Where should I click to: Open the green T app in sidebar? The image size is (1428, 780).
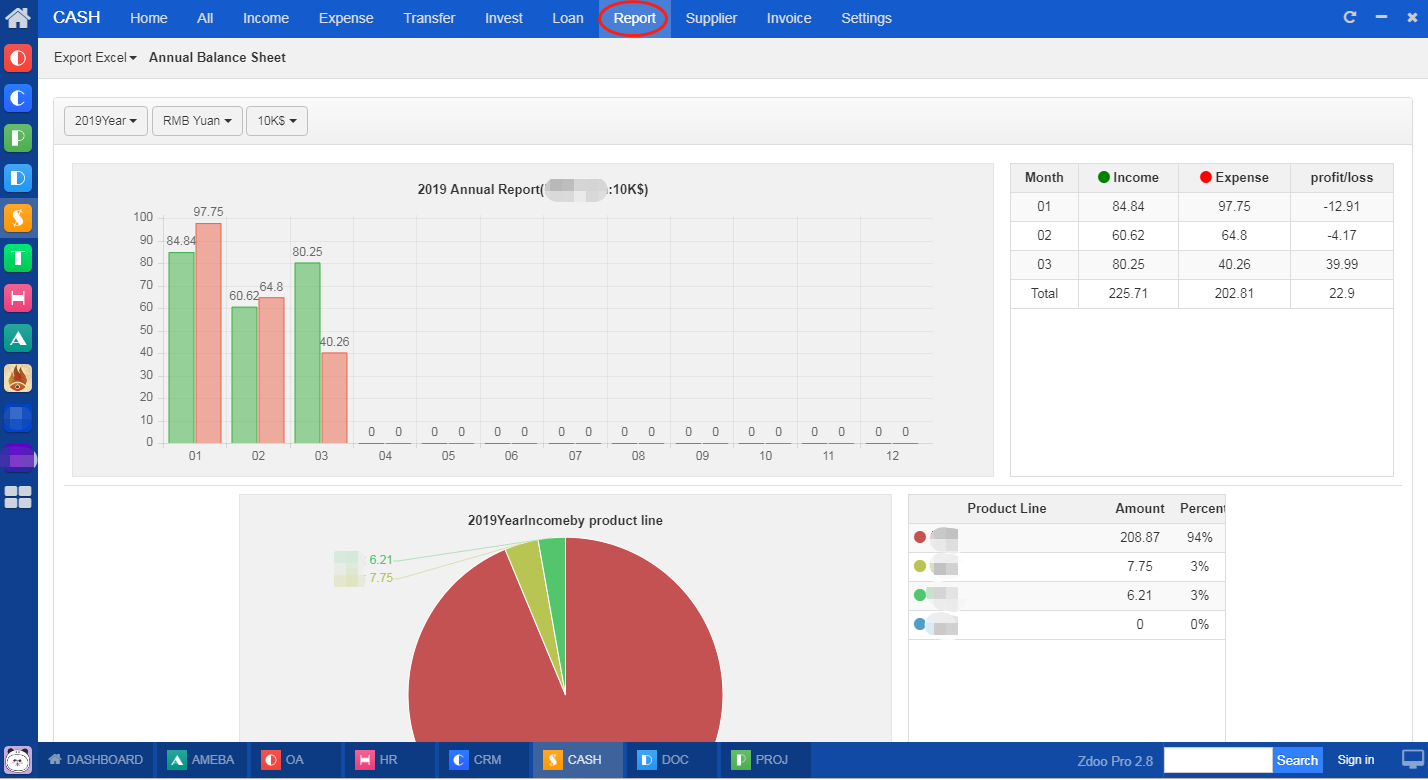pos(18,257)
